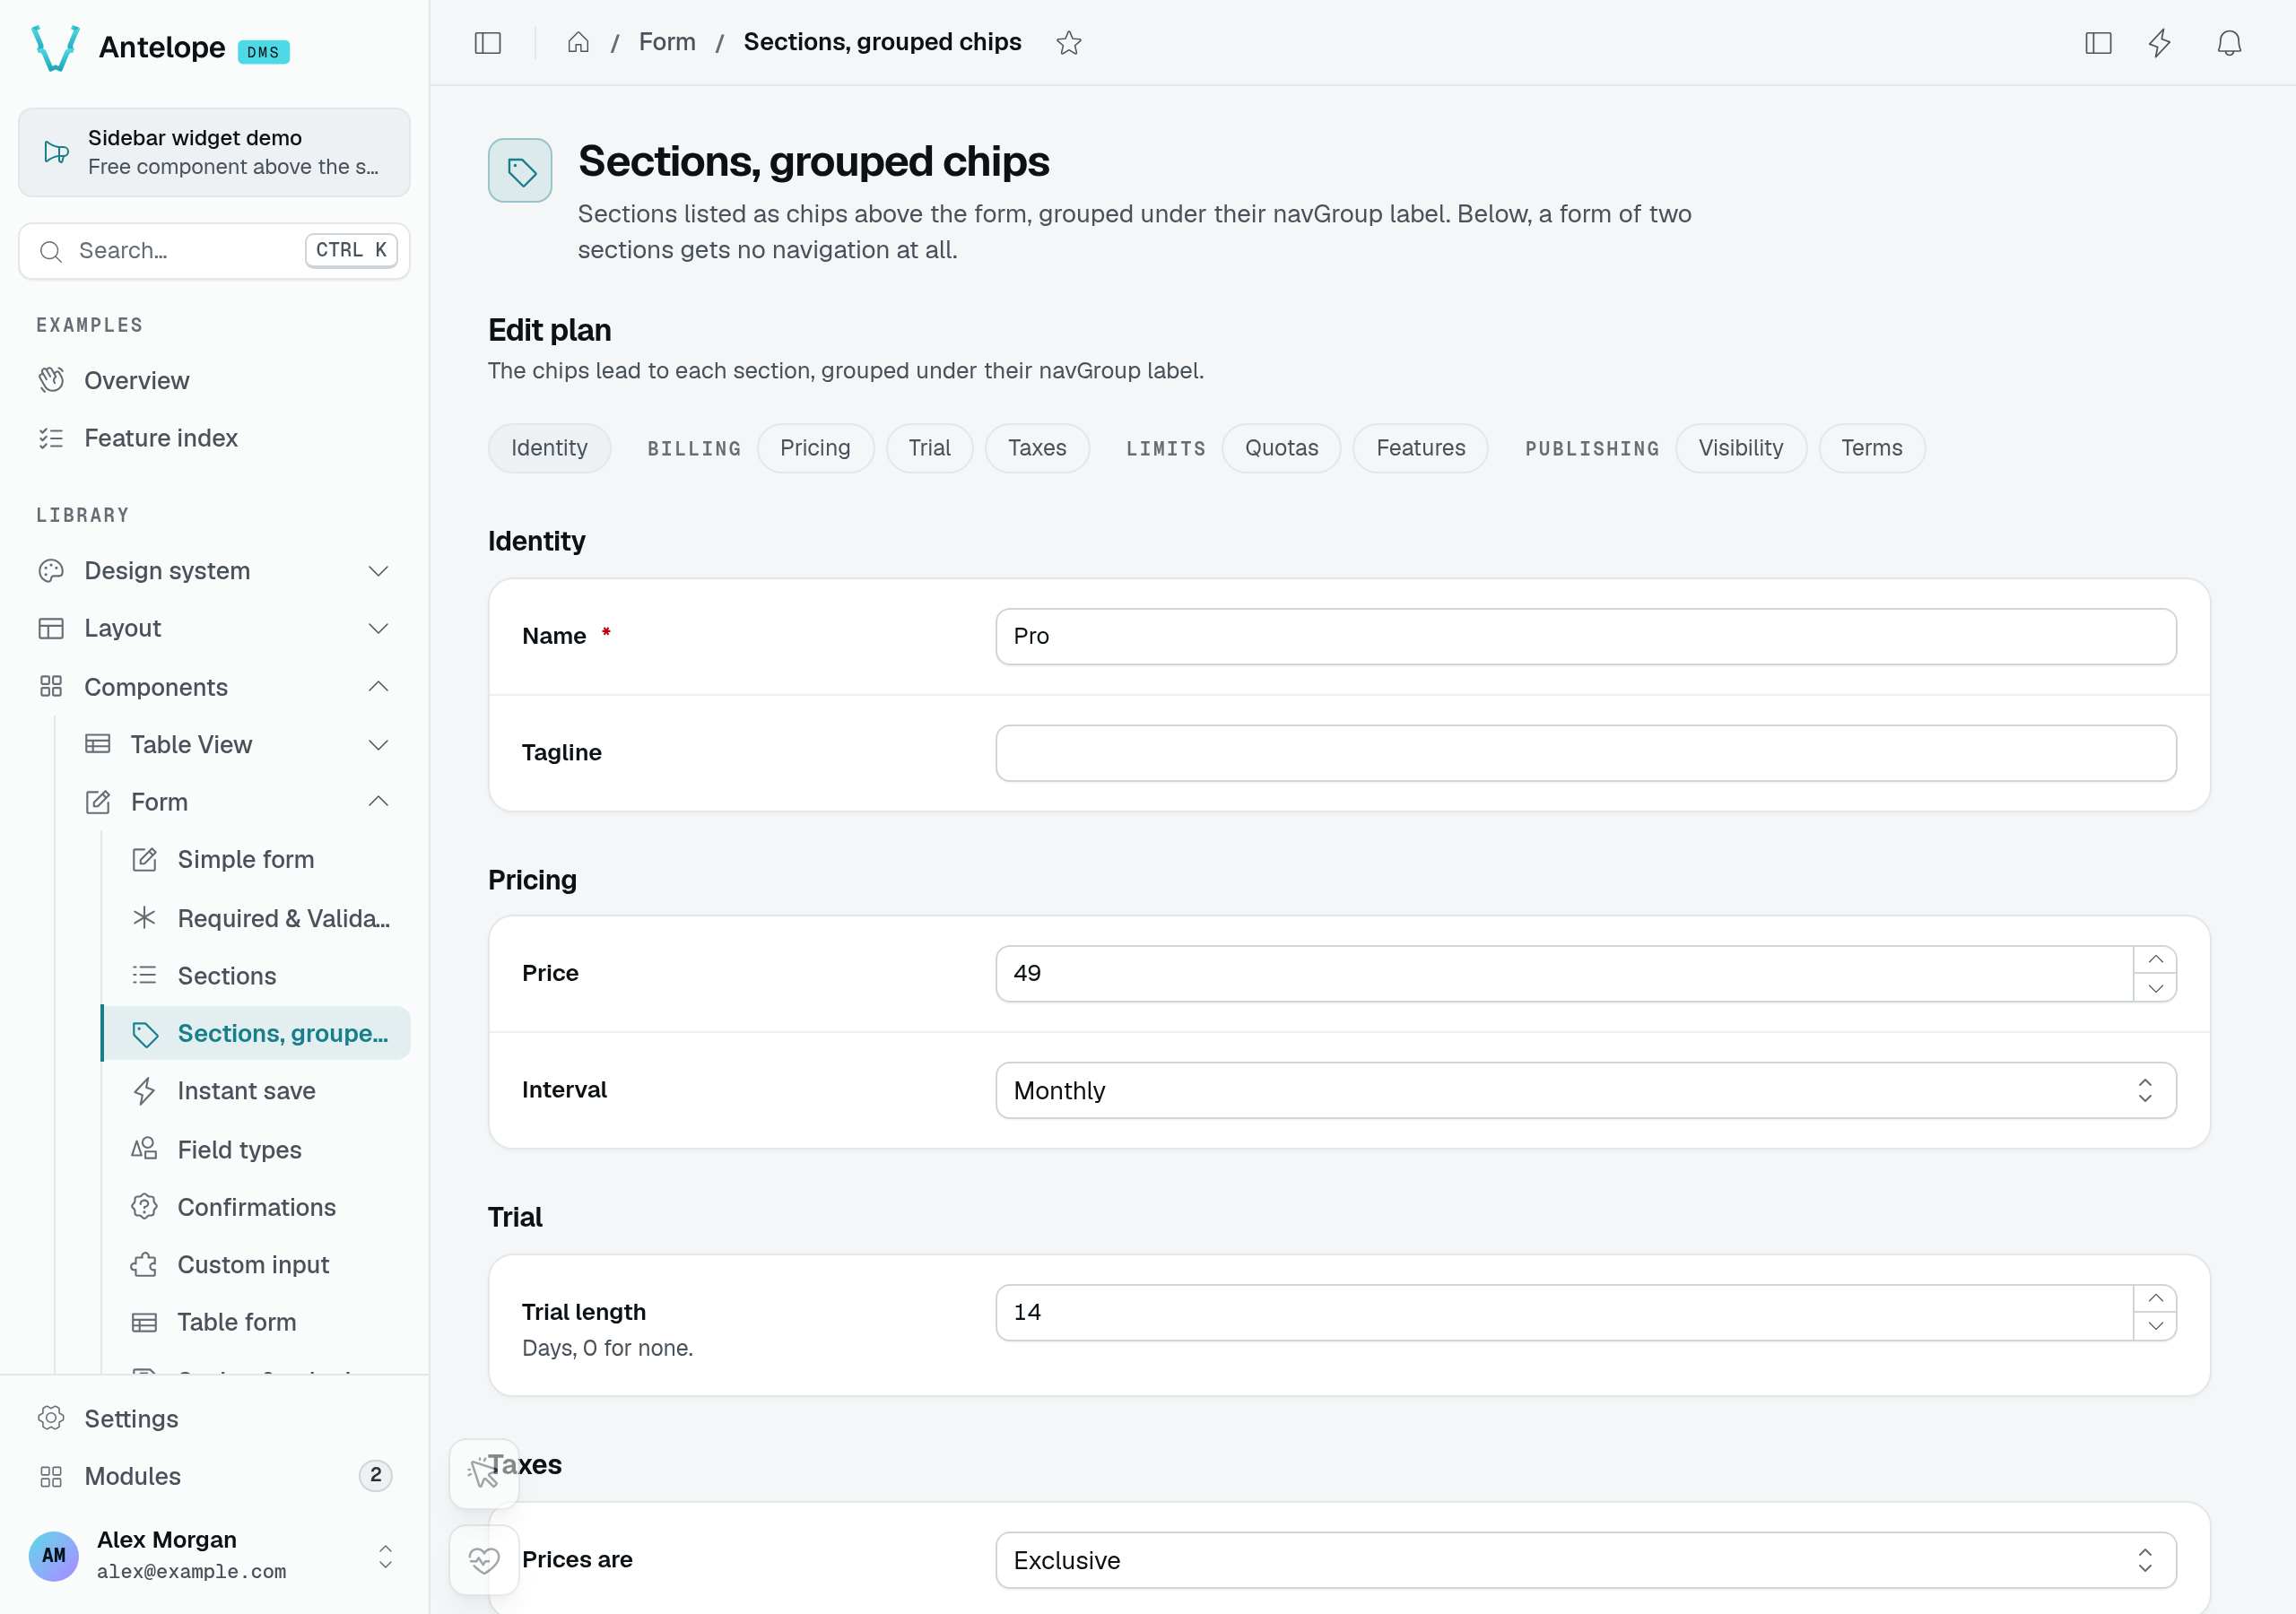Collapse Components group
The height and width of the screenshot is (1614, 2296).
214,686
